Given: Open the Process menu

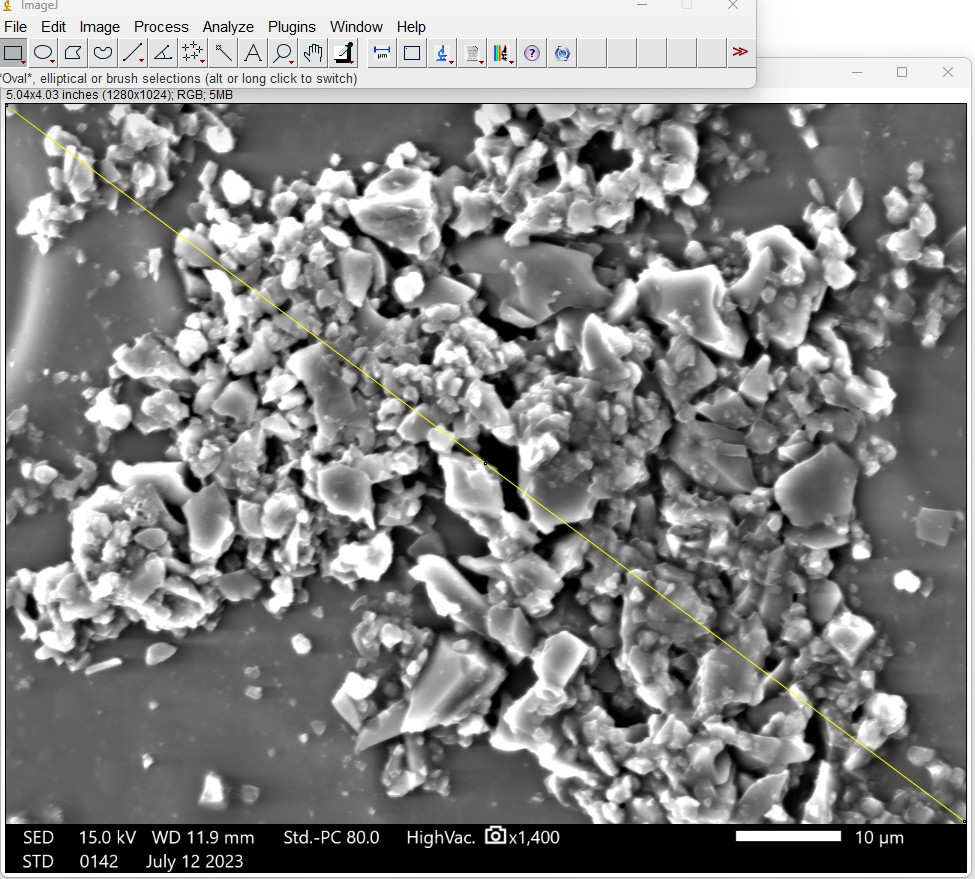Looking at the screenshot, I should pyautogui.click(x=161, y=27).
